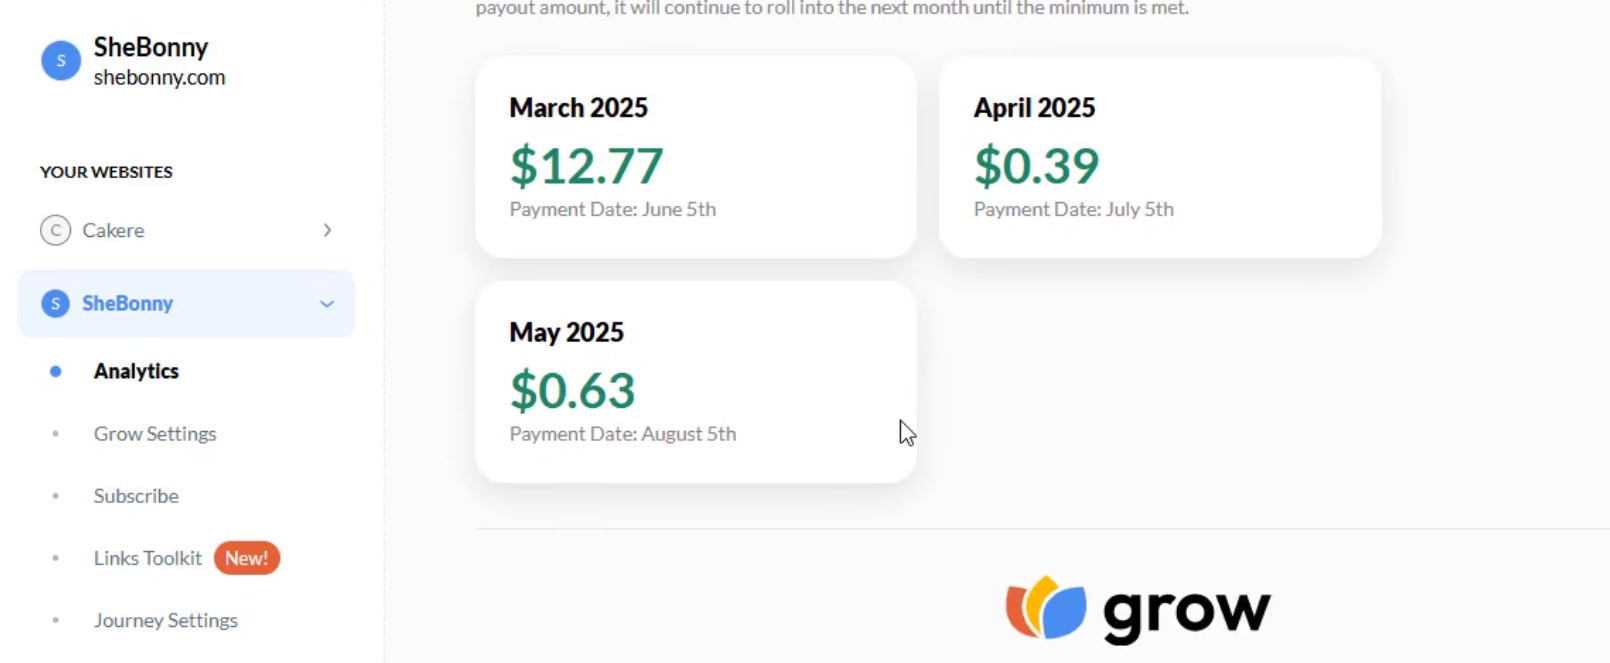
Task: Select the SheBonny website entry
Action: 187,303
